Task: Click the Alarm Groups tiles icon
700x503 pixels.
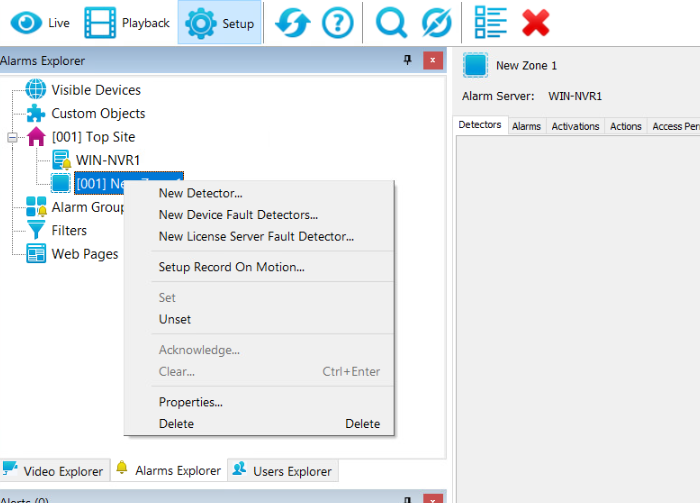Action: (x=36, y=207)
